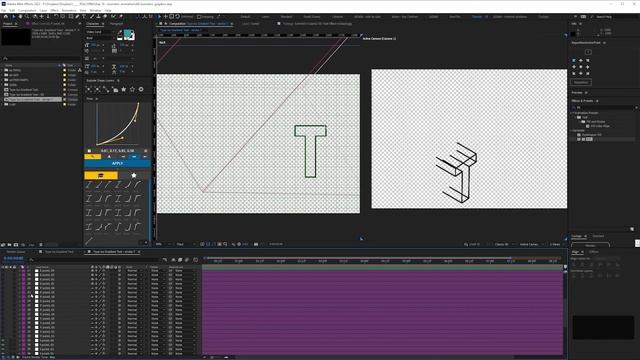Select the Puppet Pin tool
Screen dimensions: 640x360
point(121,16)
